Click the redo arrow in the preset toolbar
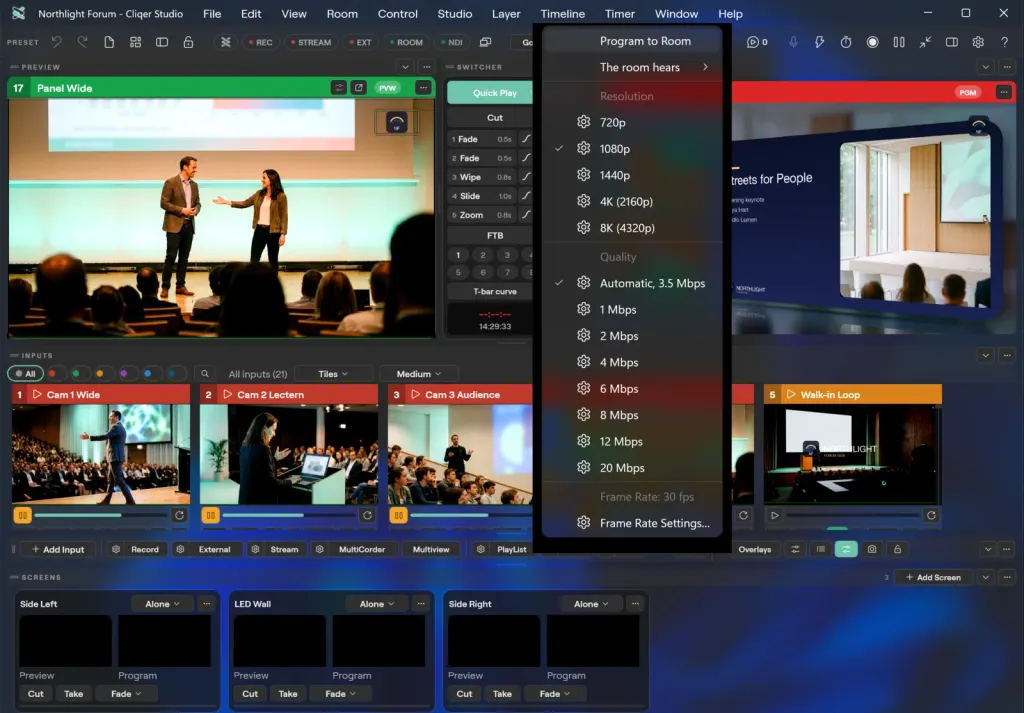This screenshot has width=1024, height=713. pyautogui.click(x=82, y=42)
